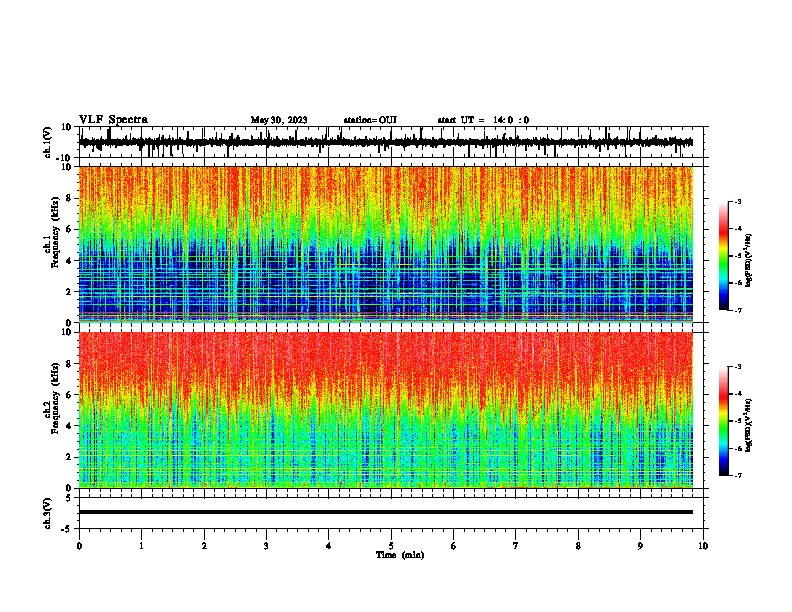Click the time axis tick label '6'

click(x=454, y=546)
